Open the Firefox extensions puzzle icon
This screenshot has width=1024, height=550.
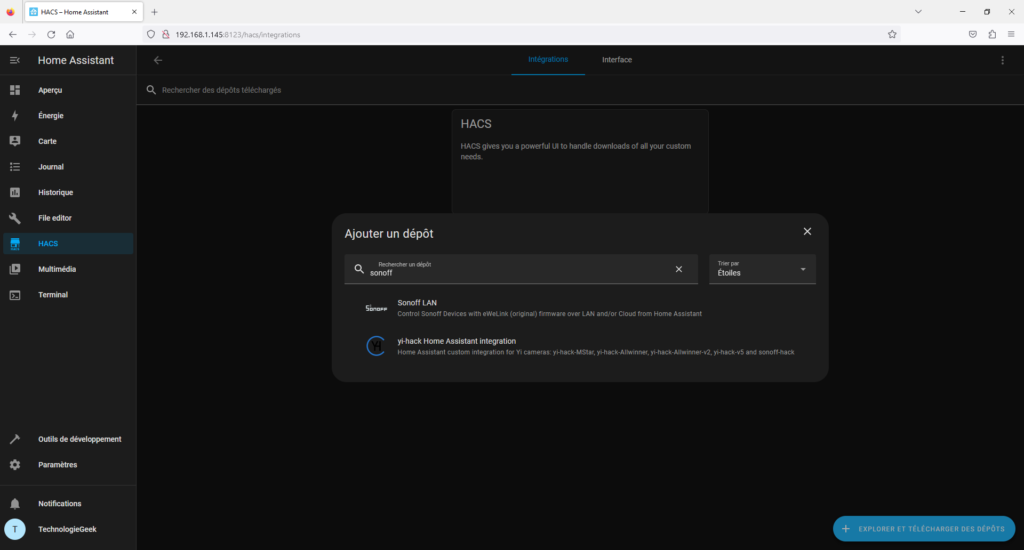click(x=992, y=35)
